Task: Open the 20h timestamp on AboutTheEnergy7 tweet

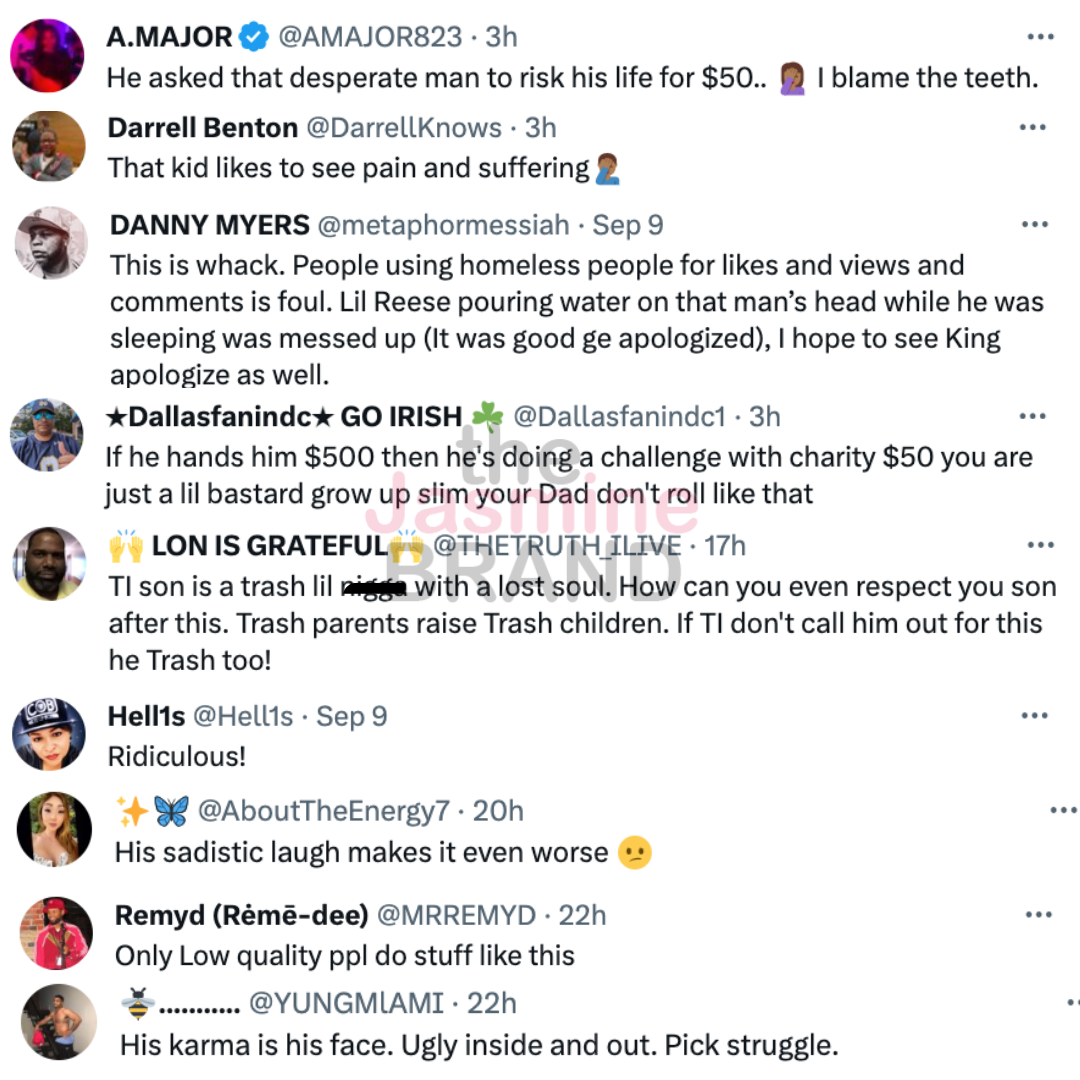Action: coord(498,811)
